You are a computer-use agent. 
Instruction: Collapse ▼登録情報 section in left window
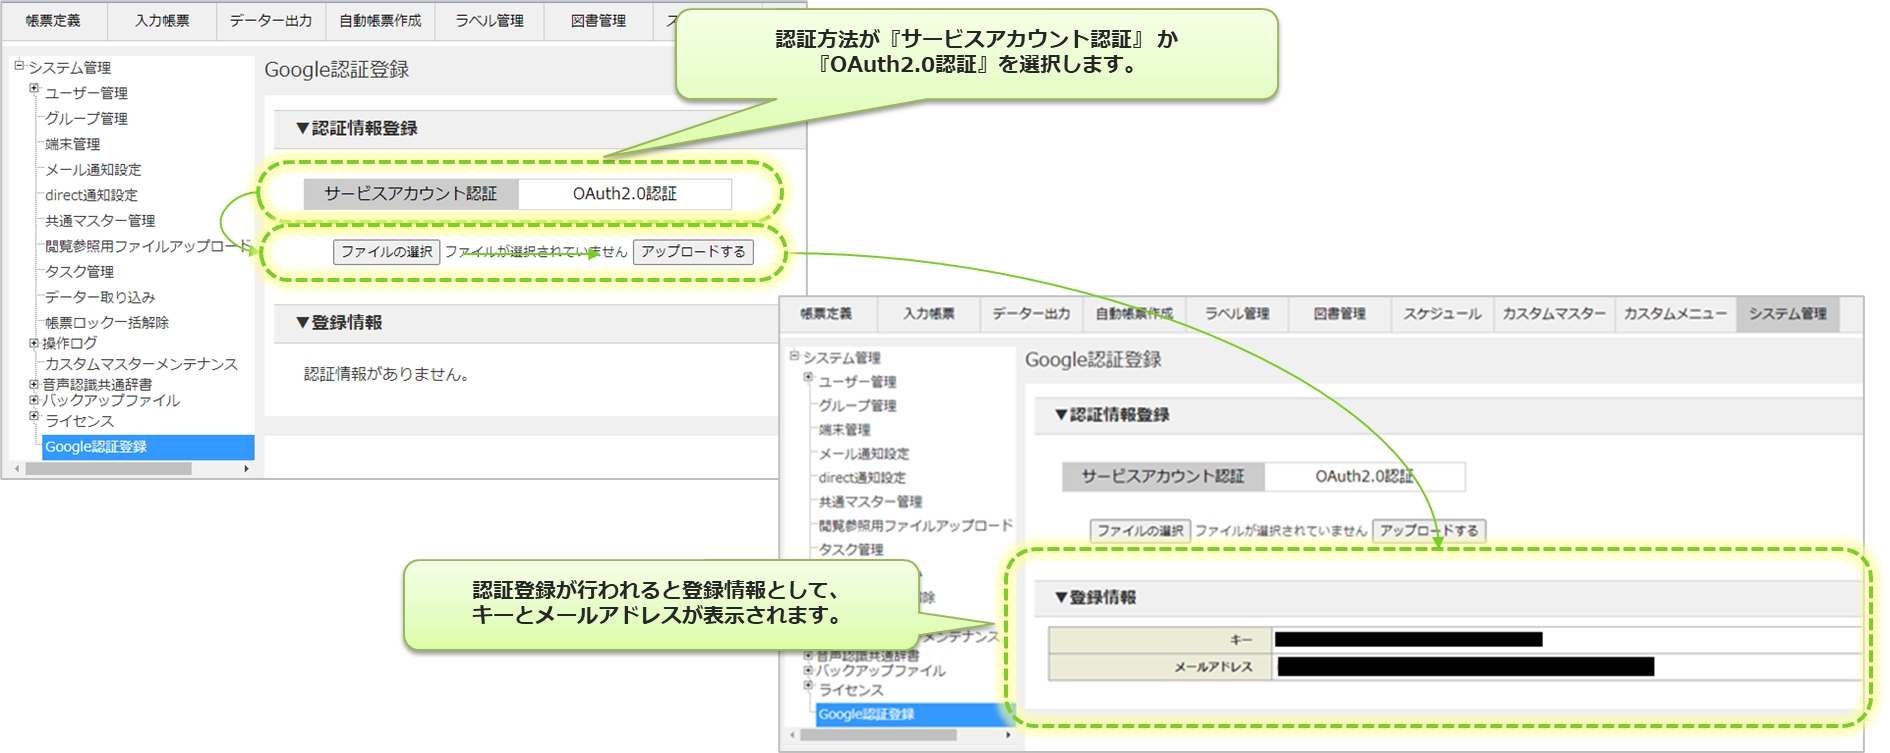[339, 322]
